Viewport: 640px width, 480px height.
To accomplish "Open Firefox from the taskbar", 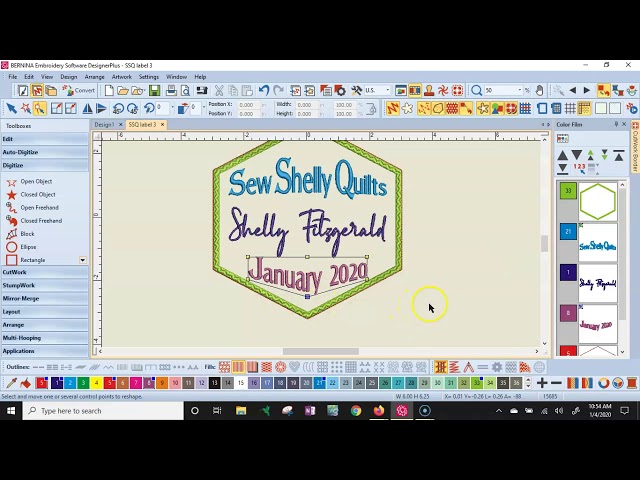I will tap(379, 411).
